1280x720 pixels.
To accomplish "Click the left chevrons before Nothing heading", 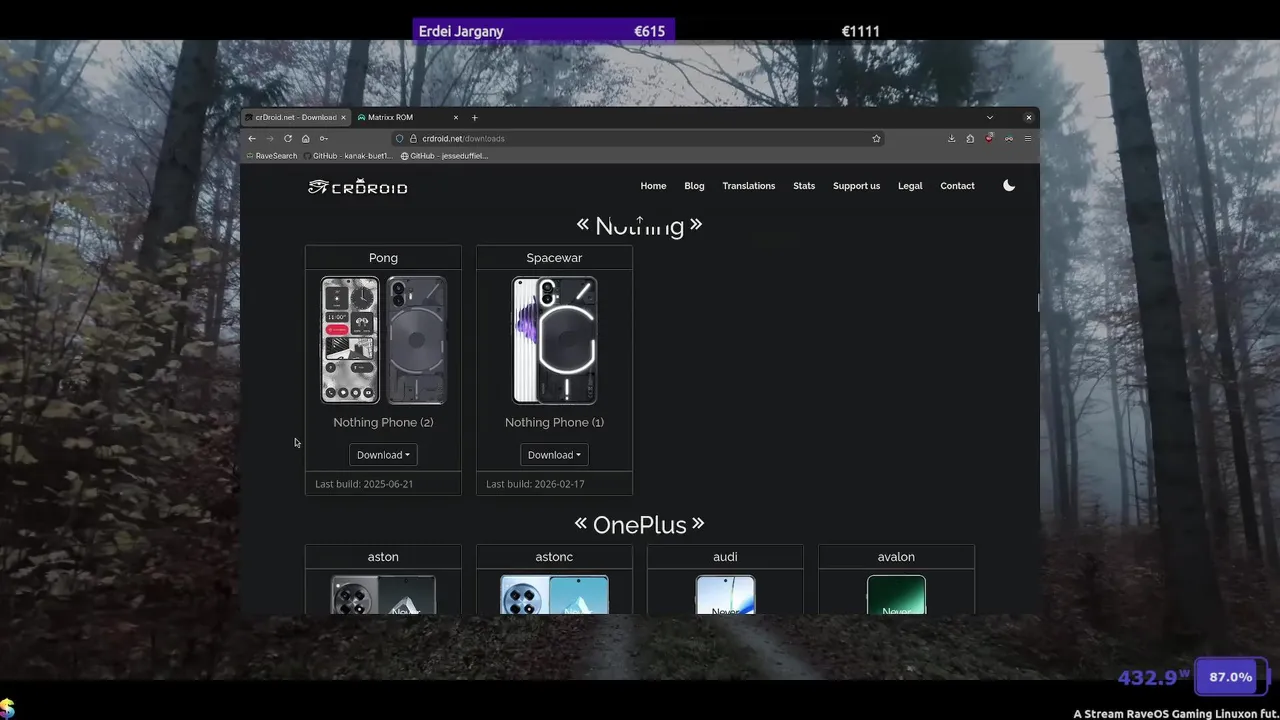I will coord(583,225).
